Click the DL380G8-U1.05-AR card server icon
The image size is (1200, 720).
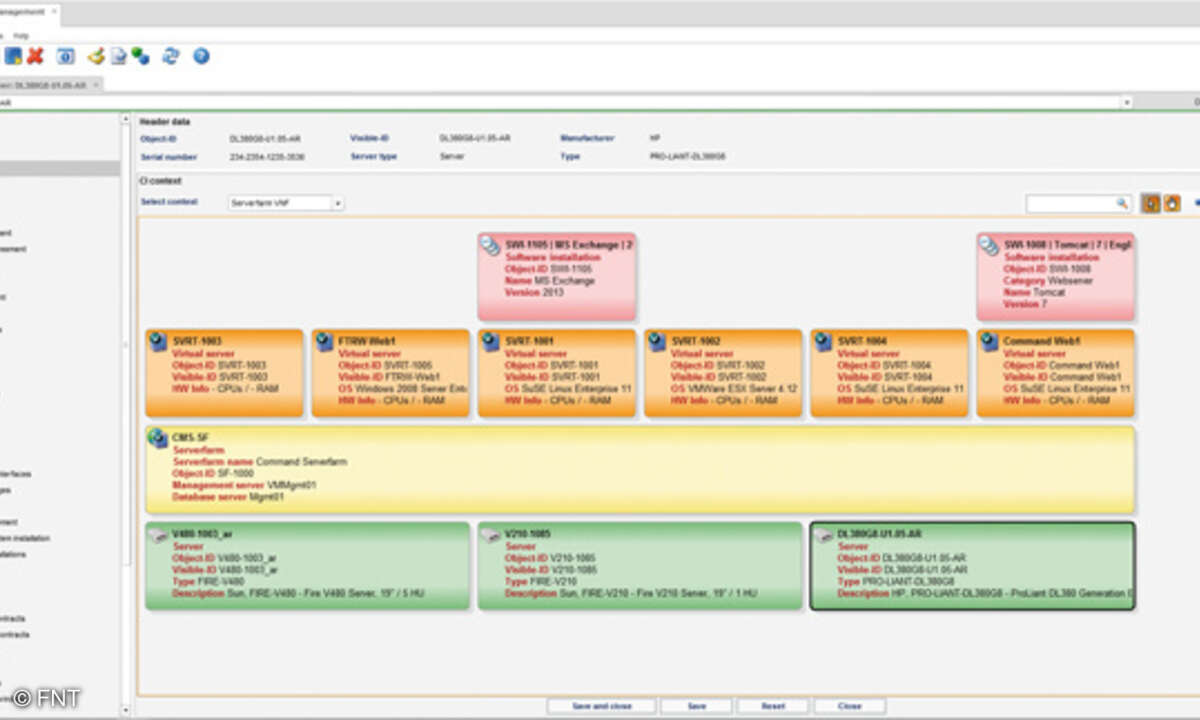823,535
